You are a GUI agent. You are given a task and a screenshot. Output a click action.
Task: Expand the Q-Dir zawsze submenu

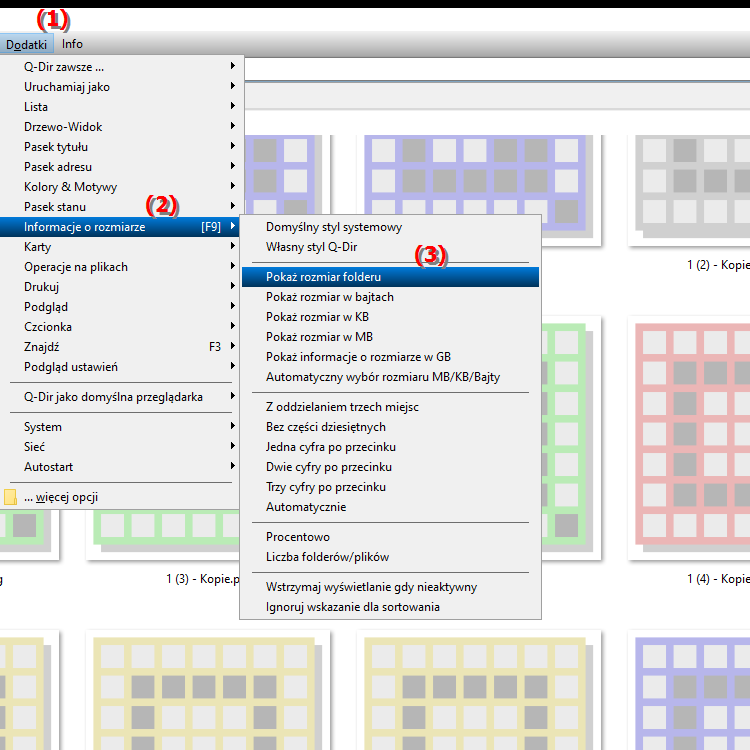tap(122, 66)
